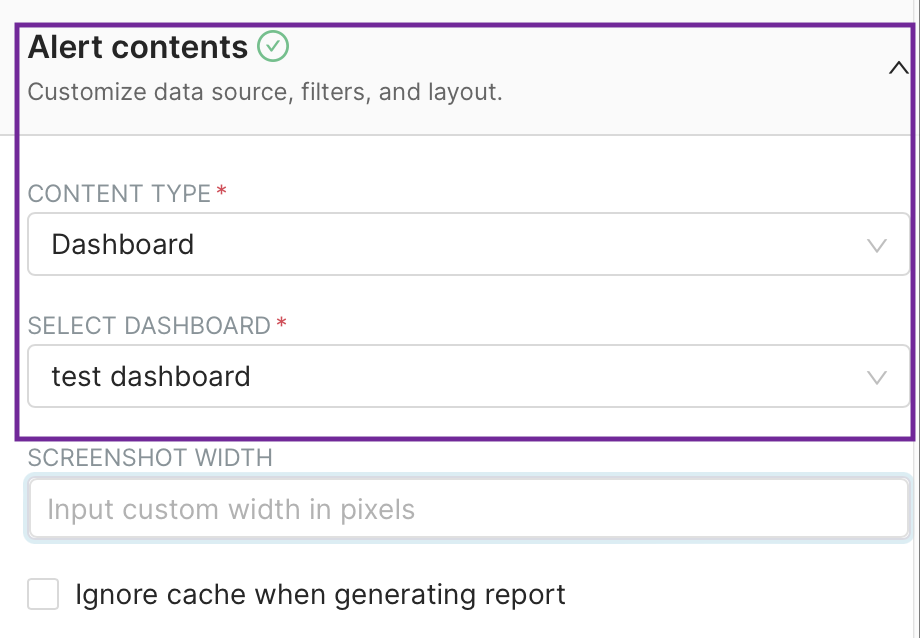The width and height of the screenshot is (920, 638).
Task: Click the CONTENT TYPE field label
Action: [119, 193]
